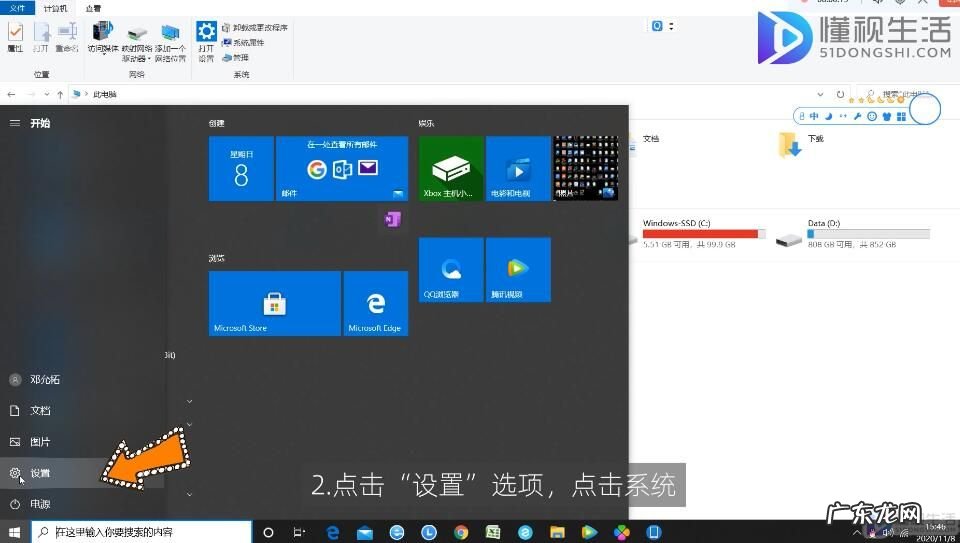Switch to 文件 File tab in Explorer
This screenshot has width=960, height=543.
click(18, 8)
